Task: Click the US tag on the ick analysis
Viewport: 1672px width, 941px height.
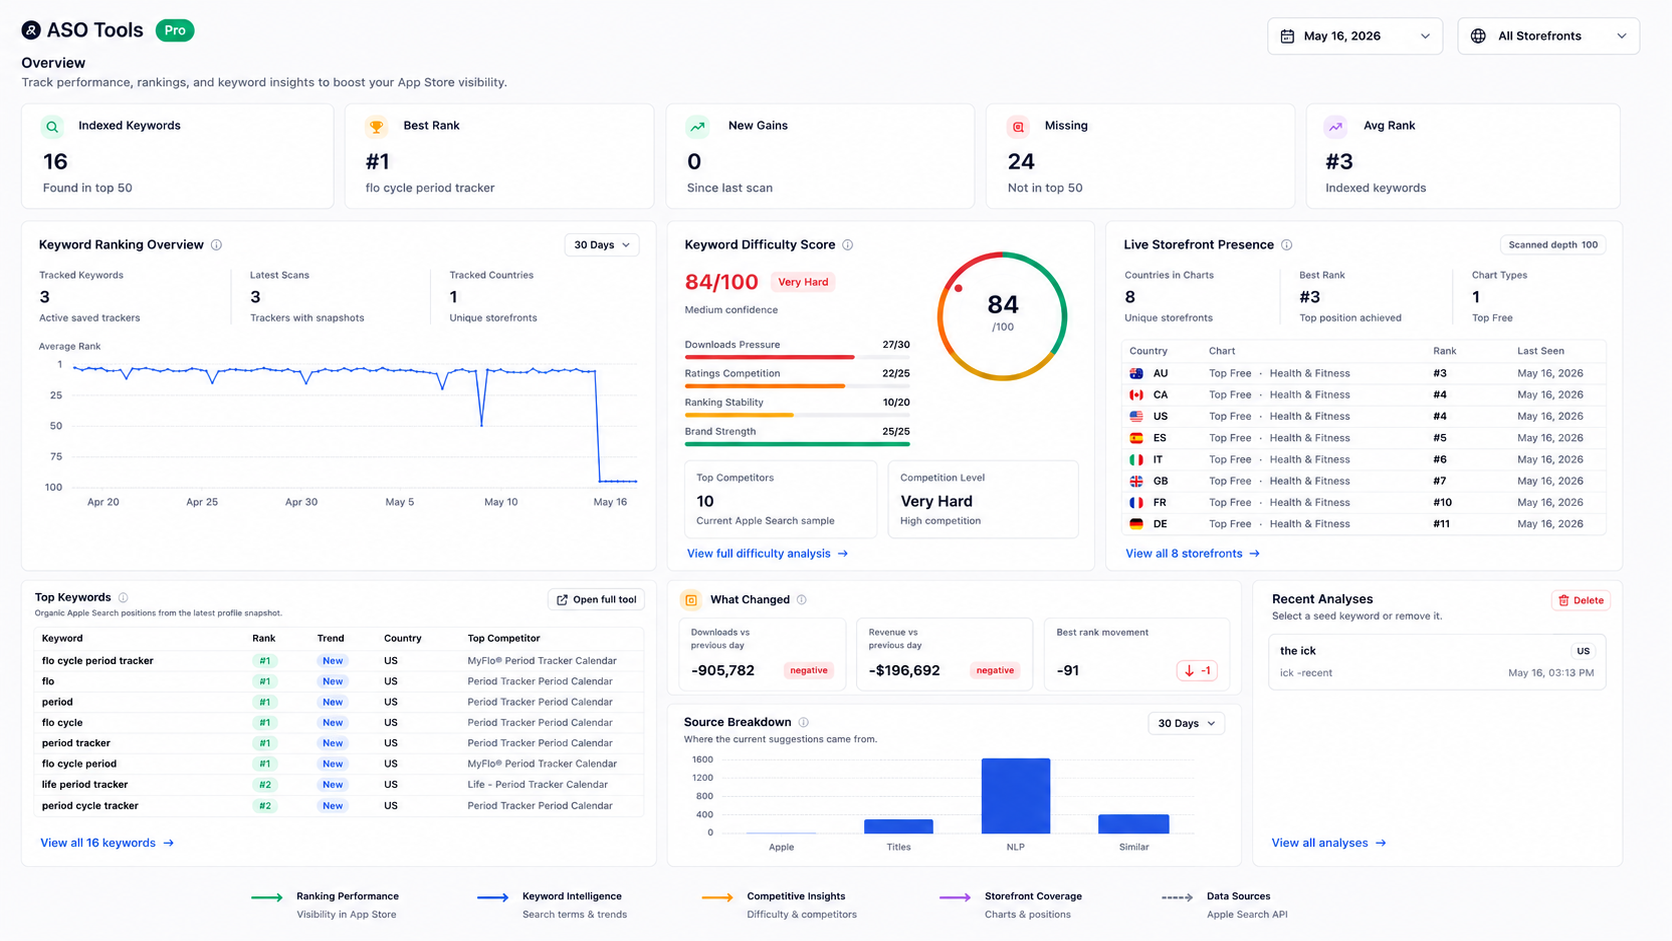Action: pos(1583,651)
